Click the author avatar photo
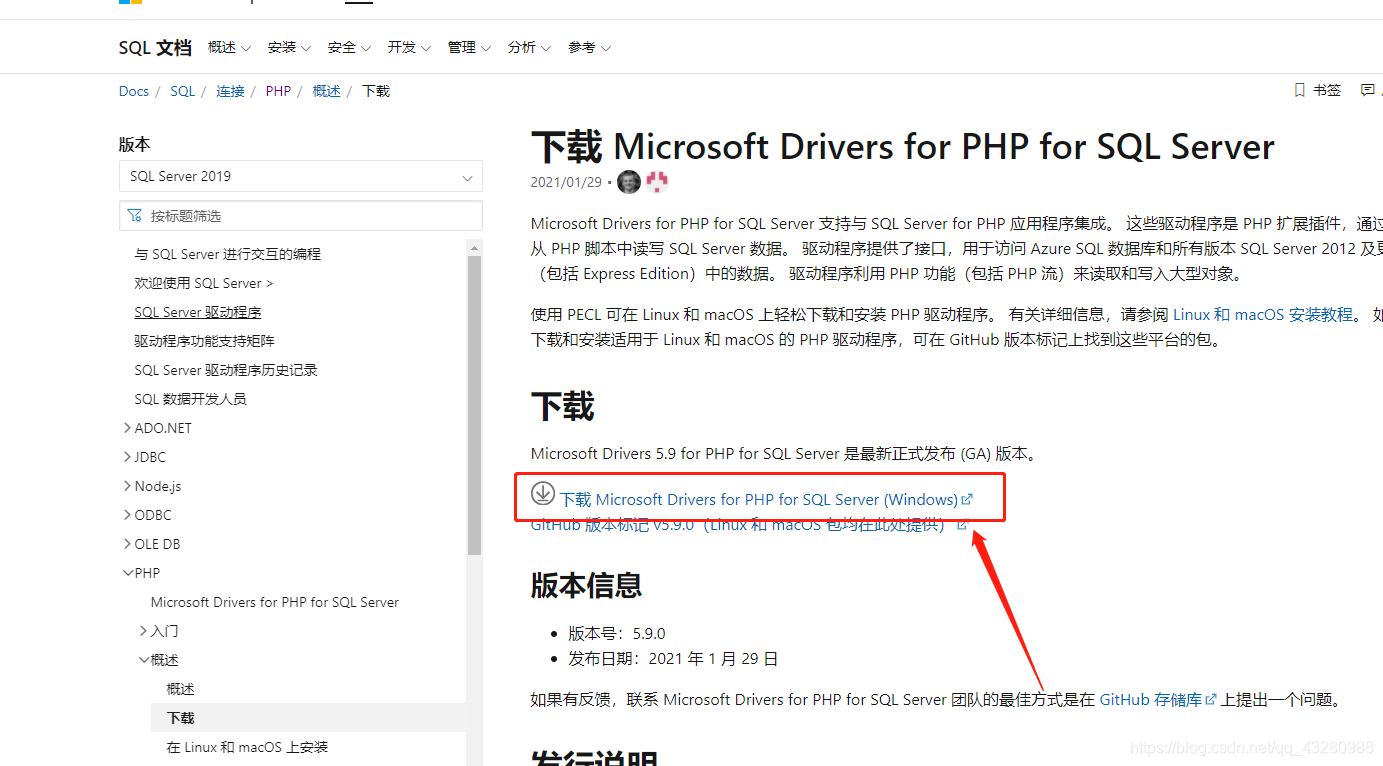The height and width of the screenshot is (766, 1383). (x=629, y=182)
